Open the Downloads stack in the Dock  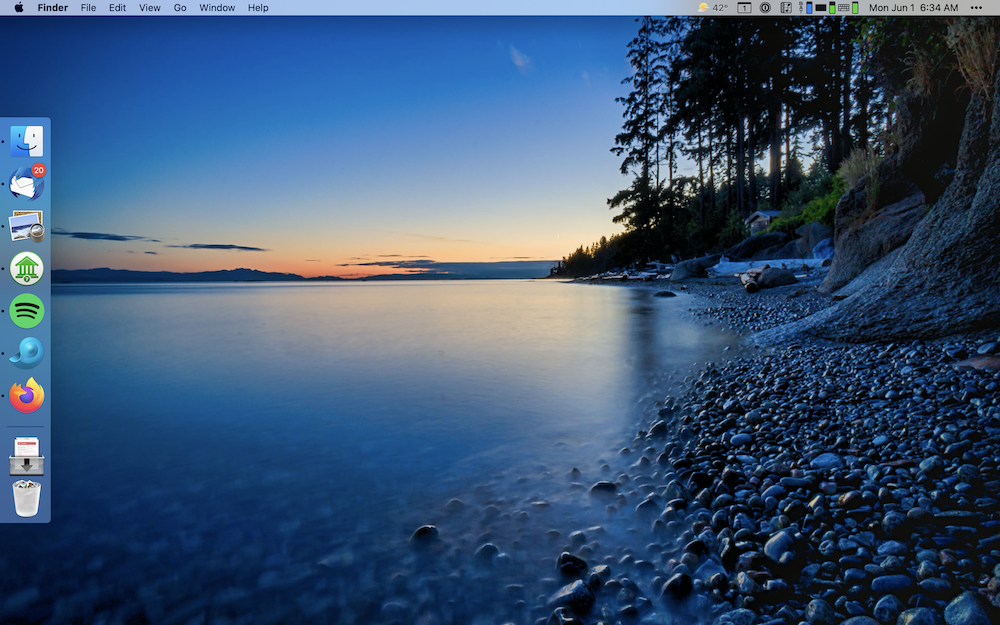point(27,455)
